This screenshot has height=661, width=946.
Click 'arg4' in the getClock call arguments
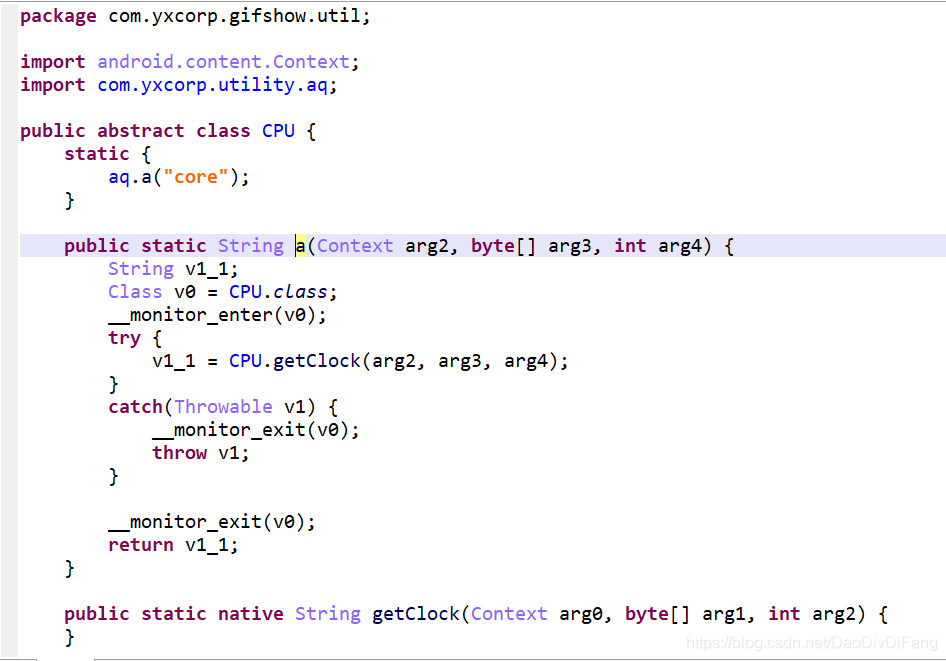coord(525,361)
